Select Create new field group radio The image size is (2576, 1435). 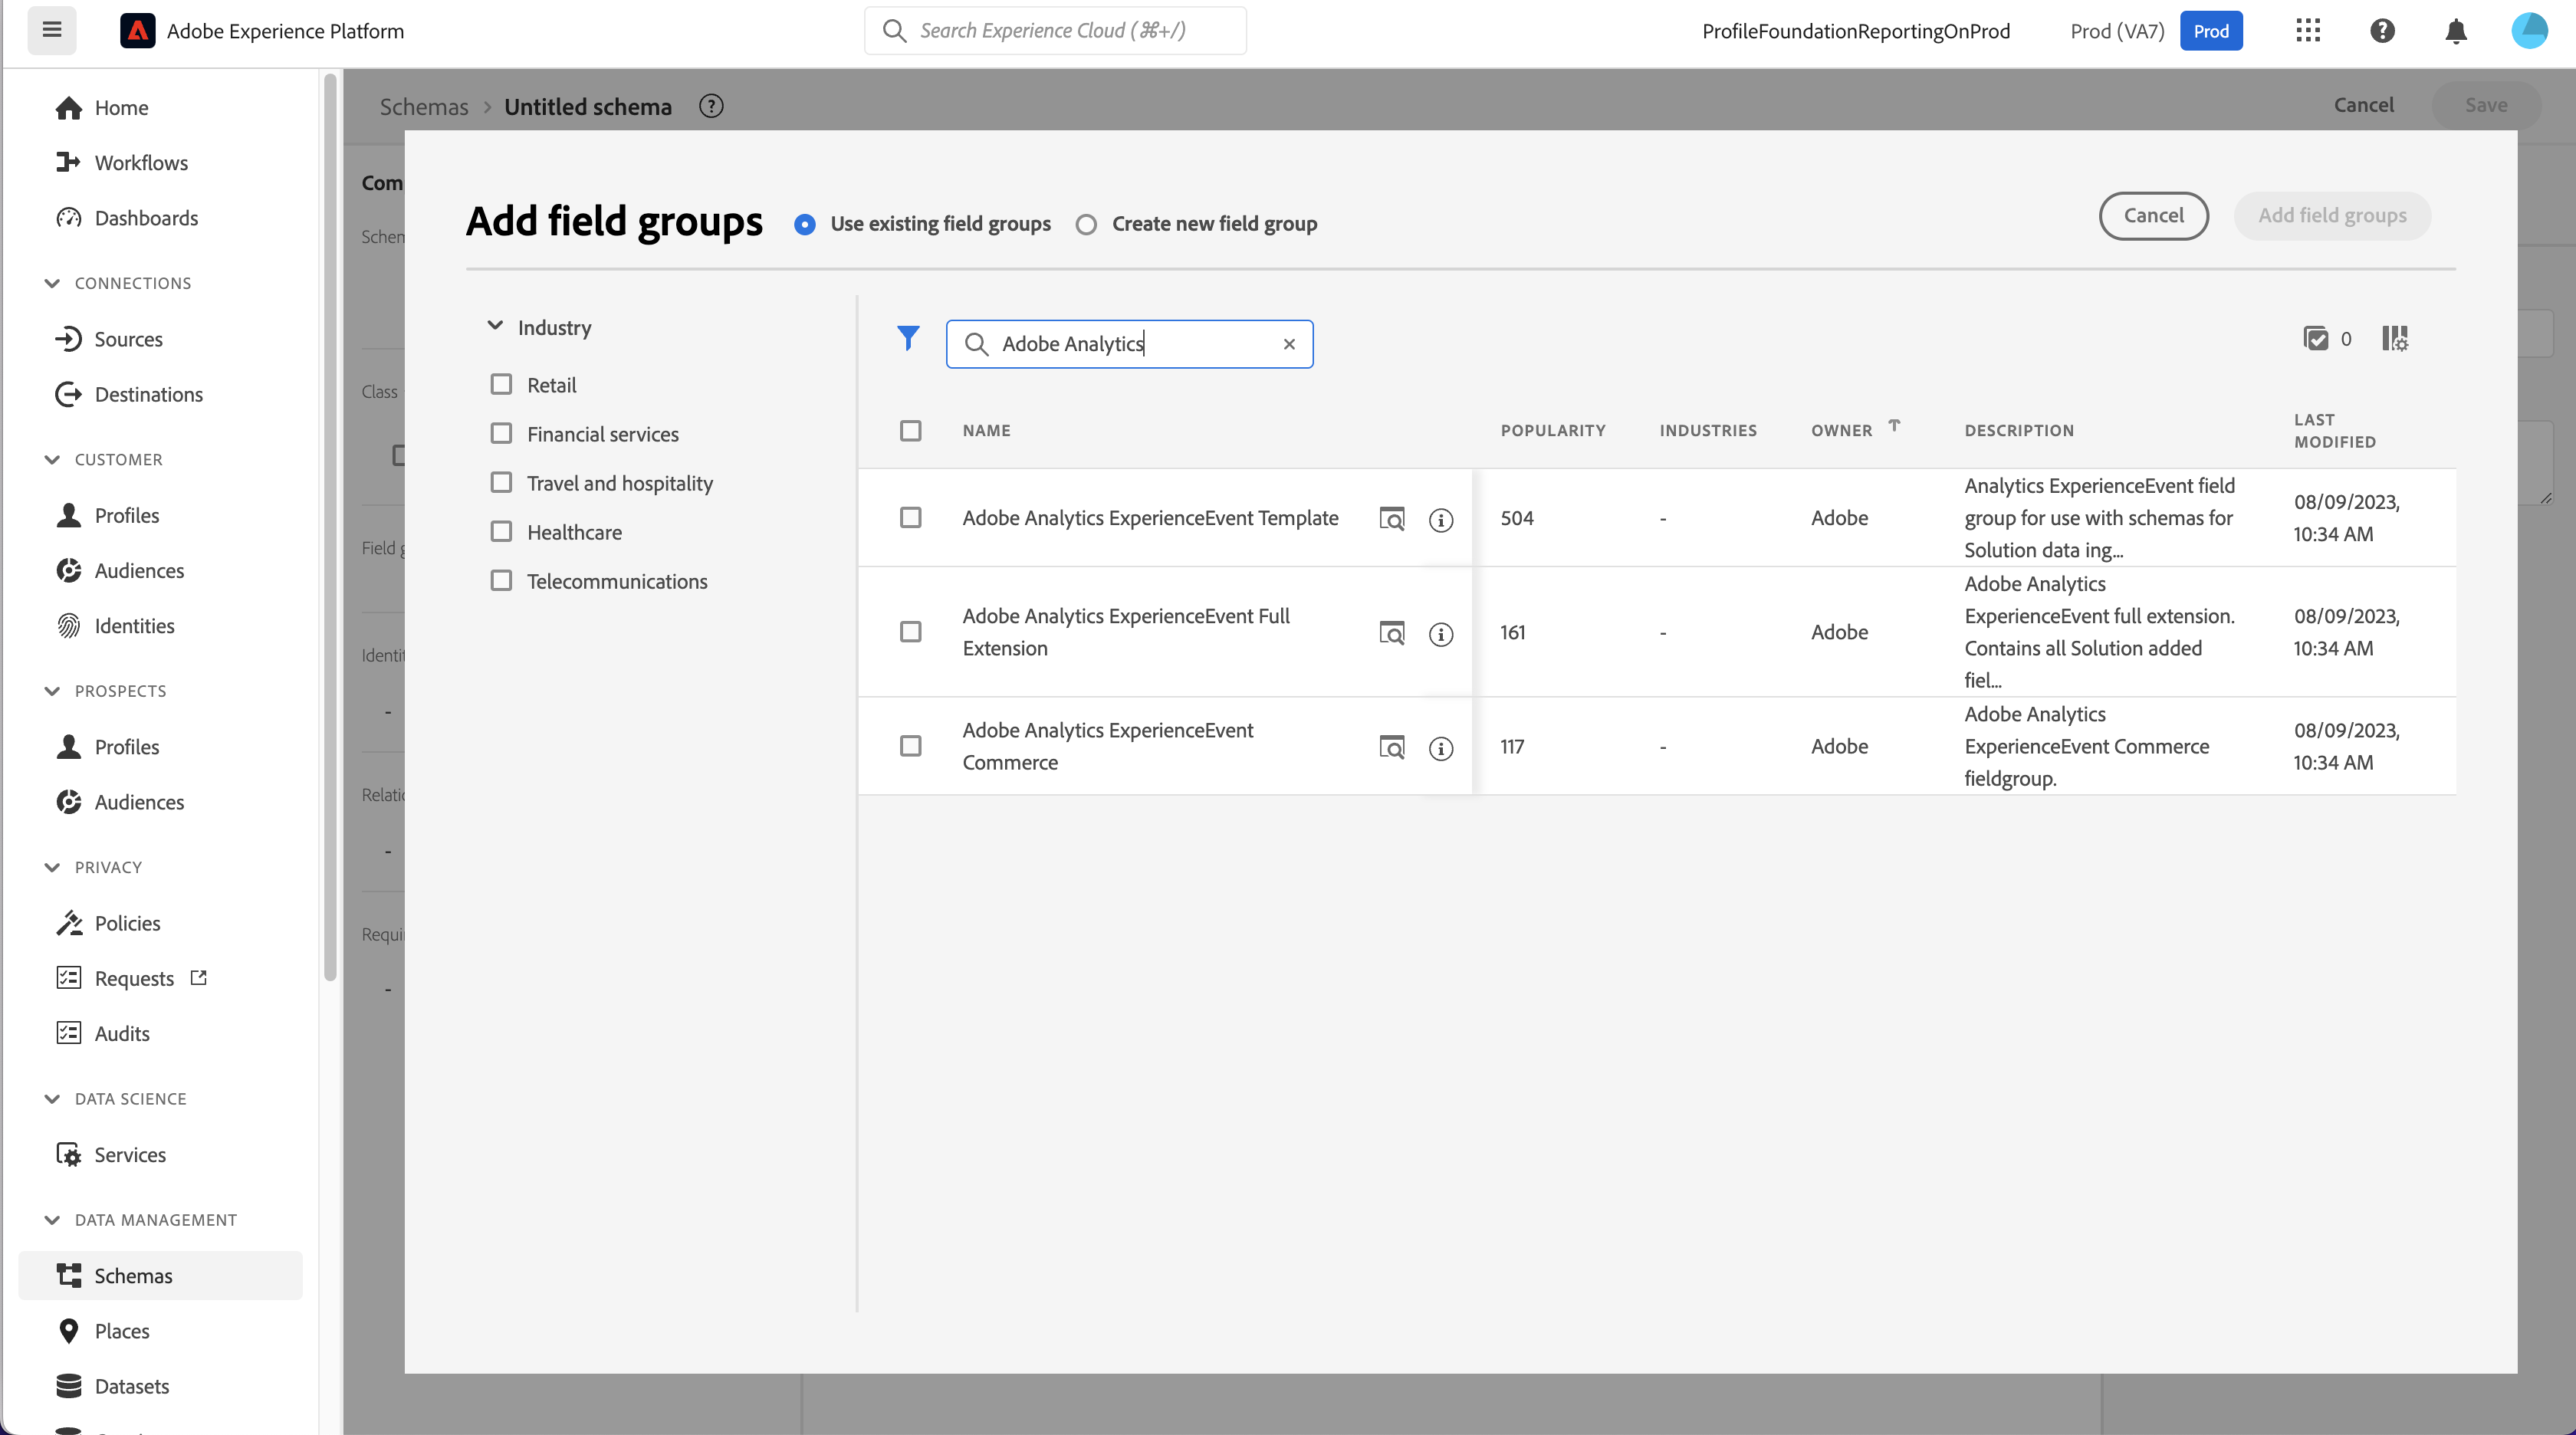(1086, 224)
